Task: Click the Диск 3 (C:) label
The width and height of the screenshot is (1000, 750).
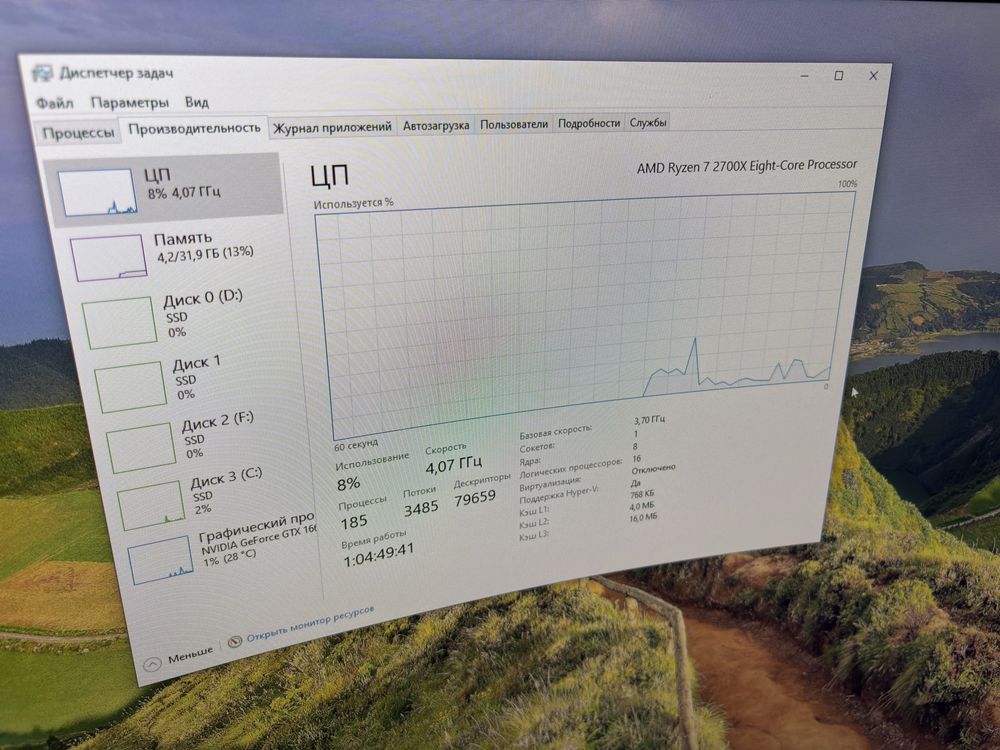Action: [226, 478]
